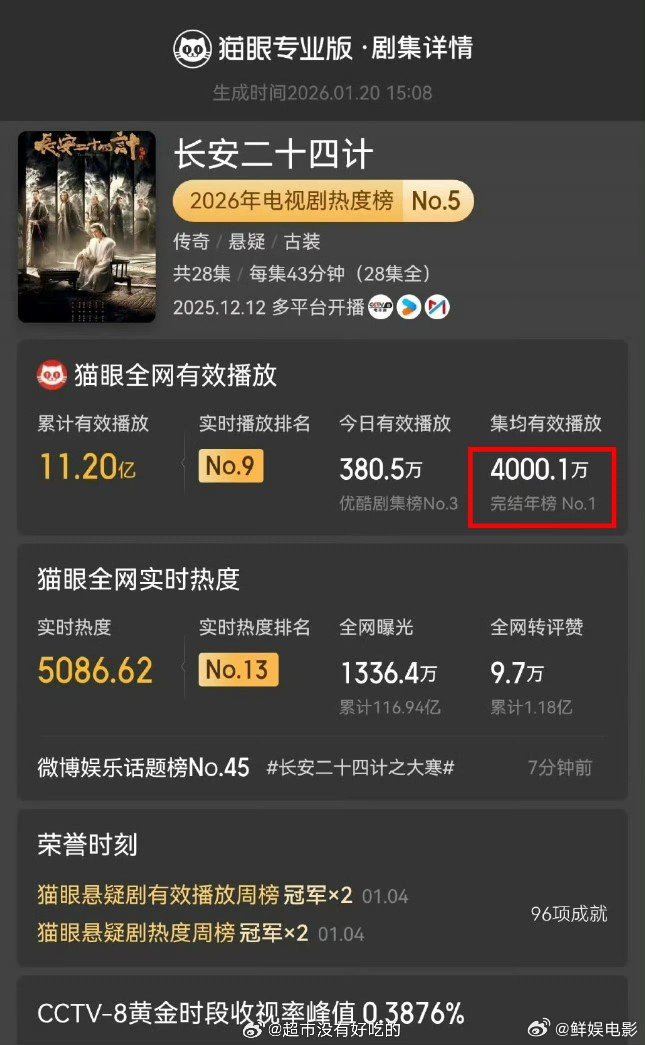Select the 实时播放排名 No.9 badge
This screenshot has width=645, height=1045.
point(231,466)
